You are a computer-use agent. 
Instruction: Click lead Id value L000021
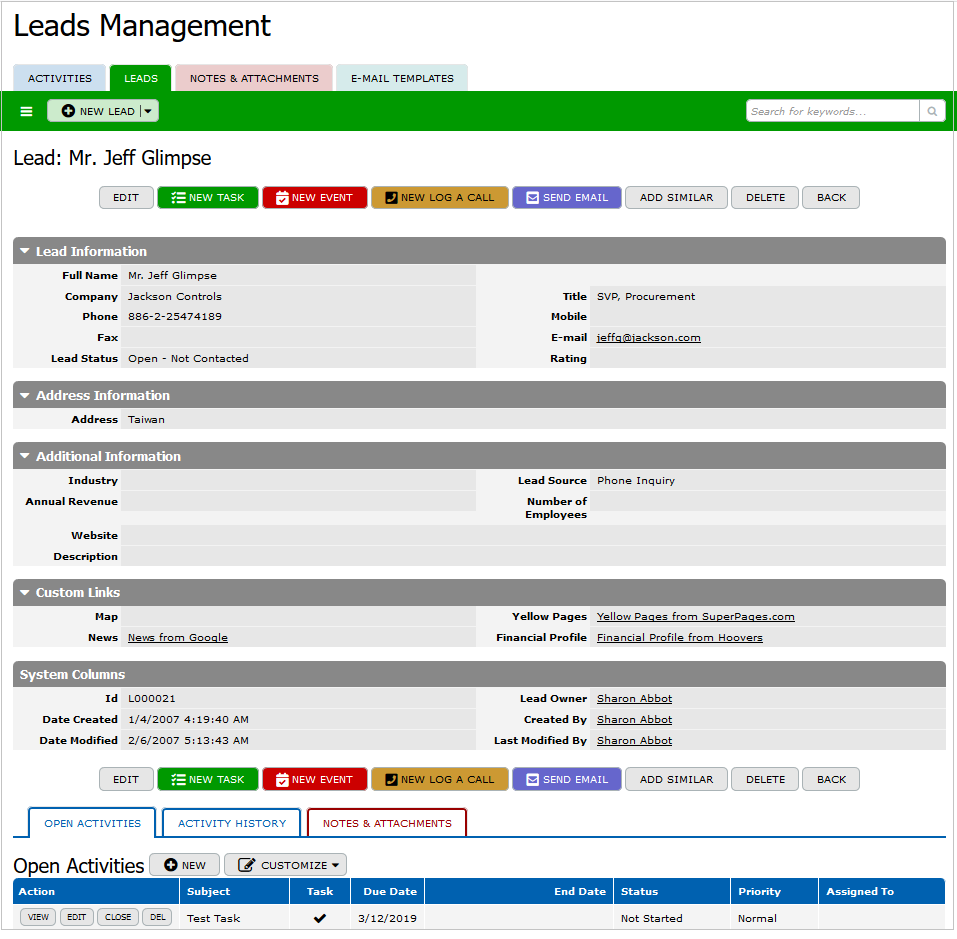pos(152,699)
